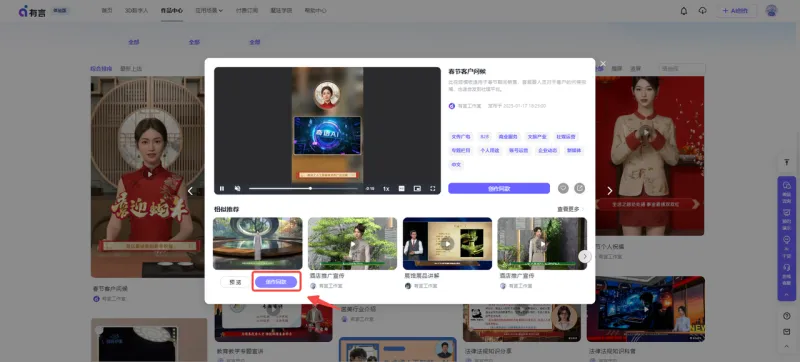Sort the works by 最新上线
This screenshot has width=800, height=362.
coord(131,68)
